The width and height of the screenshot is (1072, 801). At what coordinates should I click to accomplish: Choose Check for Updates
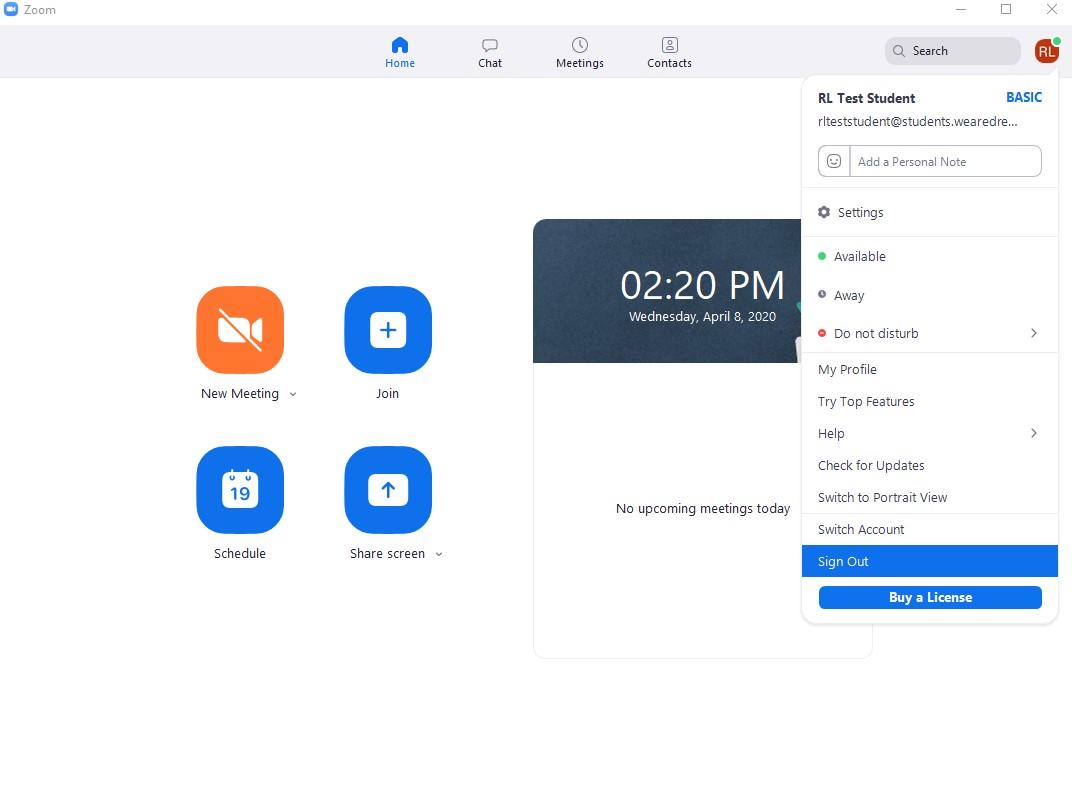pyautogui.click(x=929, y=465)
